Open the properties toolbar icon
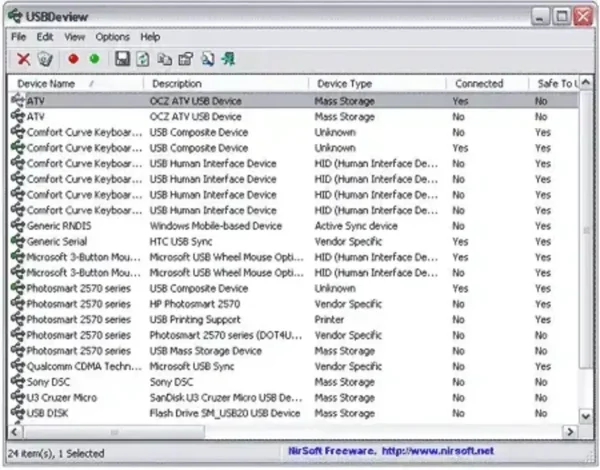Screen dimensions: 600x470 click(186, 59)
